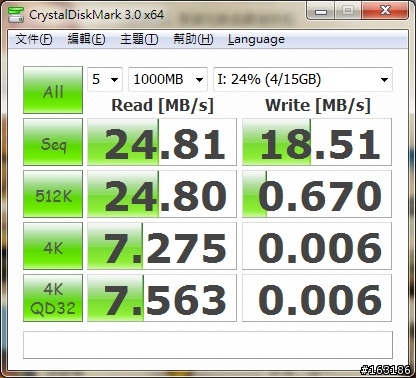Select the 512K read result 24.80

[162, 194]
